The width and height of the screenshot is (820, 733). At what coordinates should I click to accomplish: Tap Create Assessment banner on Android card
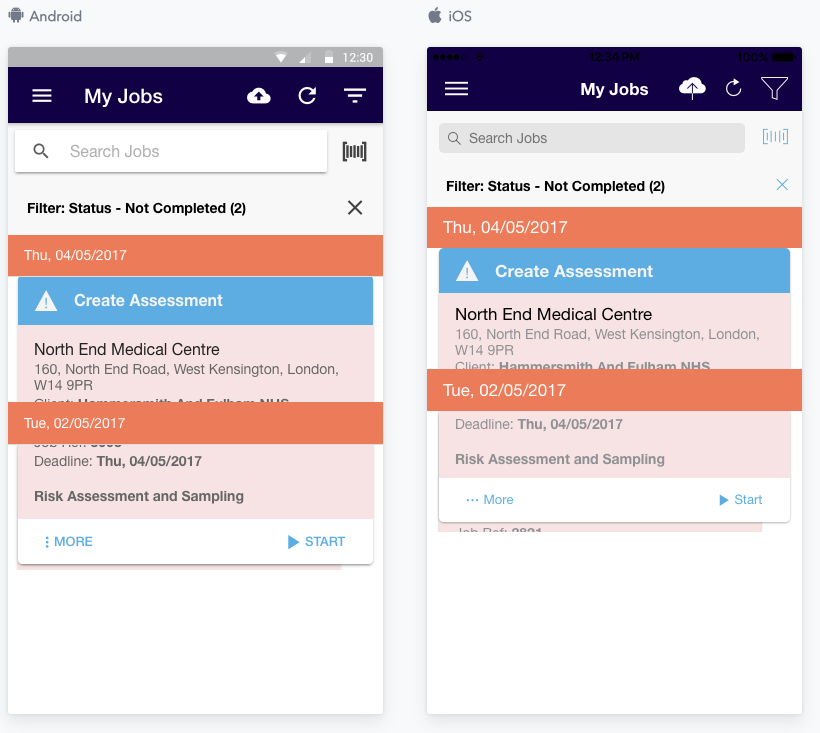tap(195, 300)
